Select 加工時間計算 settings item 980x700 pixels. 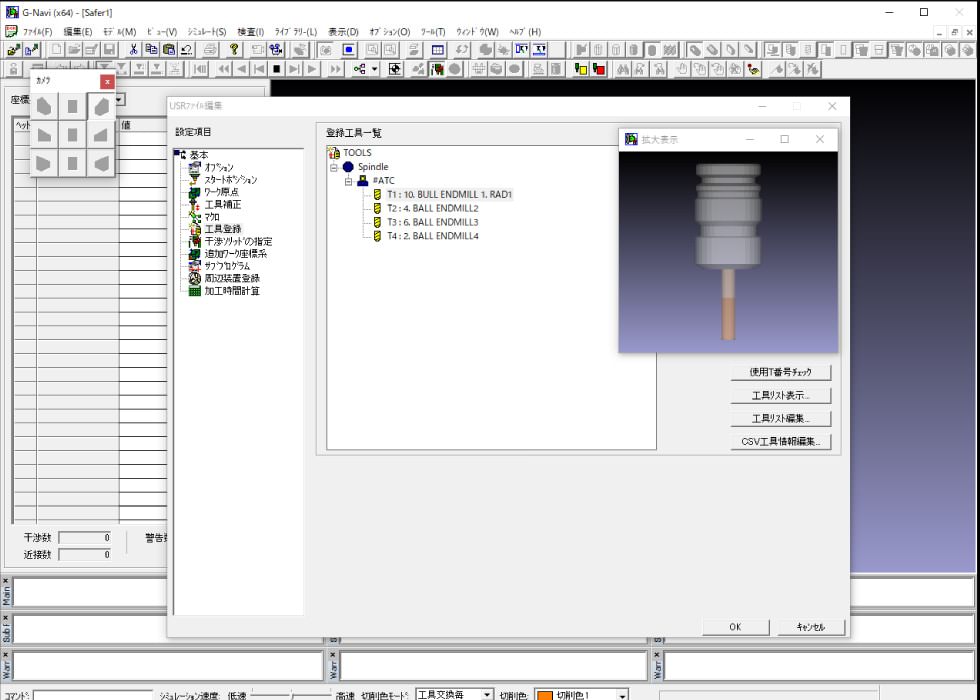pyautogui.click(x=232, y=291)
